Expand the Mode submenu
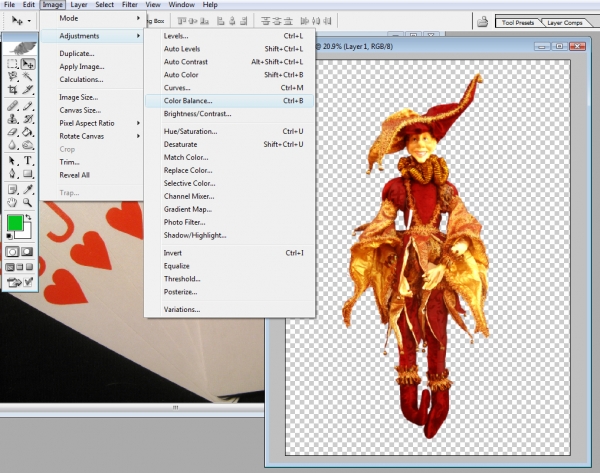 click(x=92, y=18)
